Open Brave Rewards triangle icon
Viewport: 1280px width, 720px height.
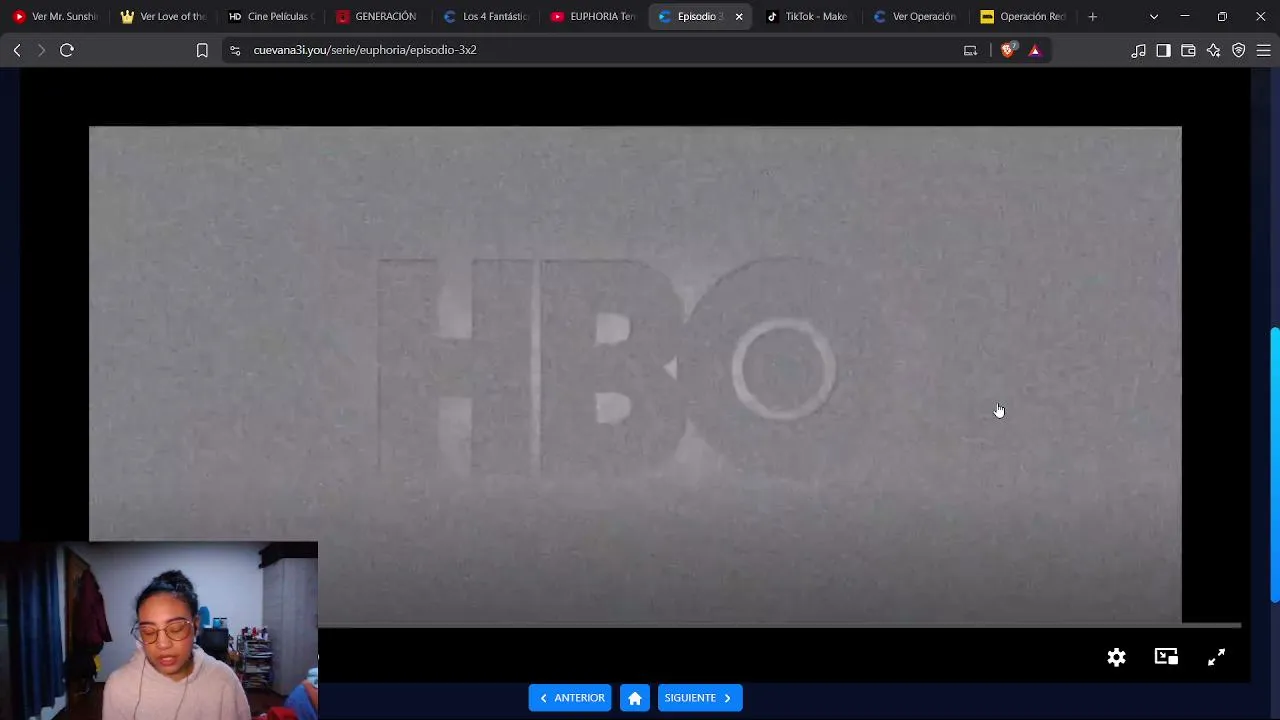[1035, 50]
